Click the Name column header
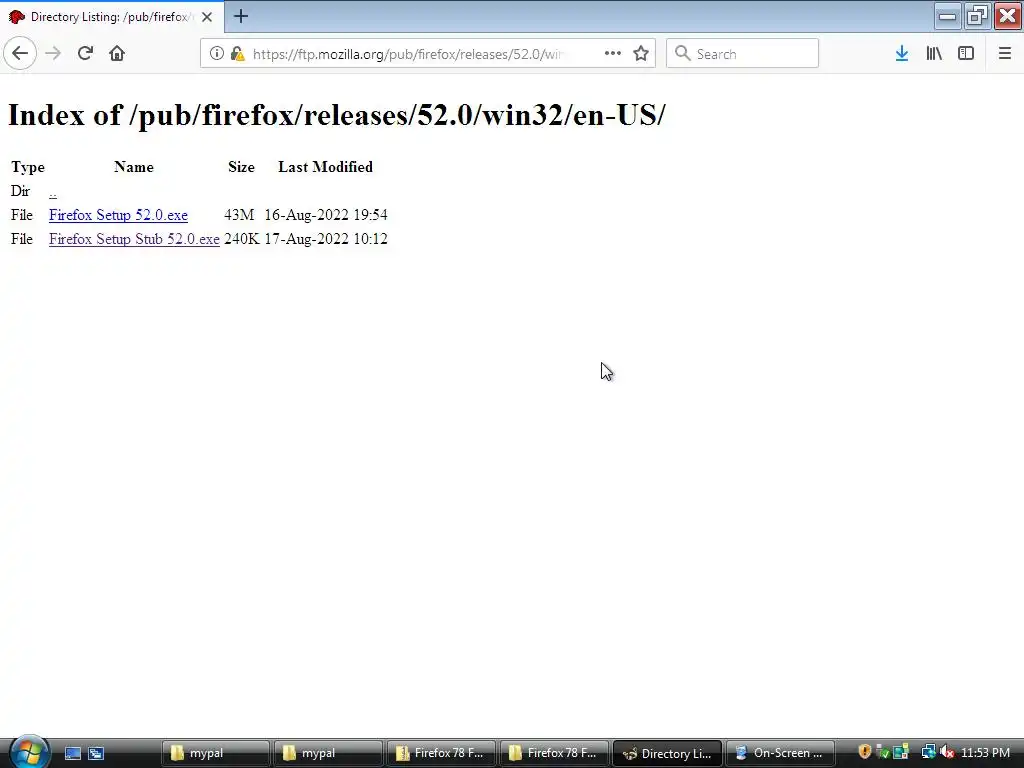 tap(134, 167)
